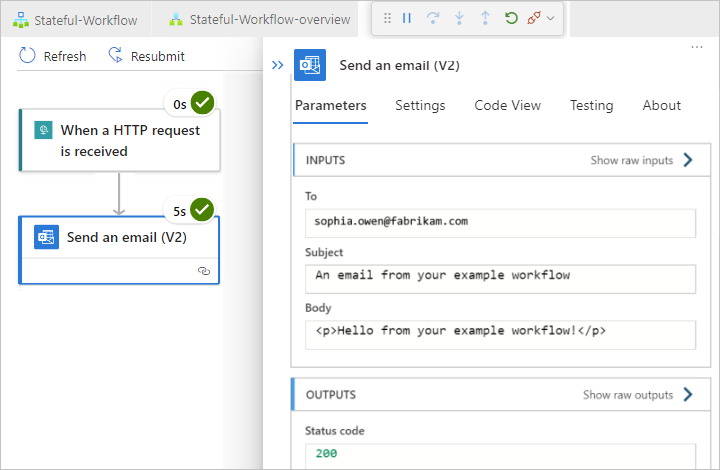The width and height of the screenshot is (720, 470).
Task: Open the debug toolbar dropdown arrow
Action: click(550, 18)
